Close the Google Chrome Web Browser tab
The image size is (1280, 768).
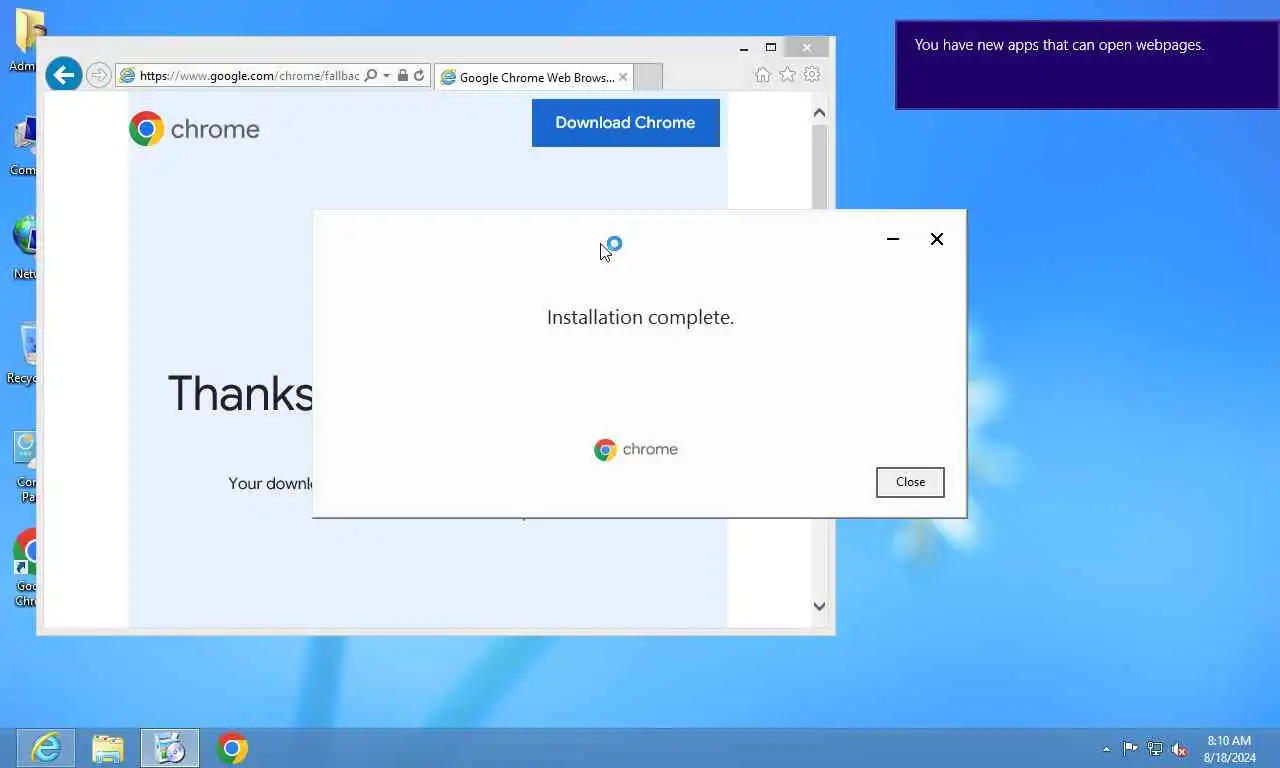pos(623,77)
